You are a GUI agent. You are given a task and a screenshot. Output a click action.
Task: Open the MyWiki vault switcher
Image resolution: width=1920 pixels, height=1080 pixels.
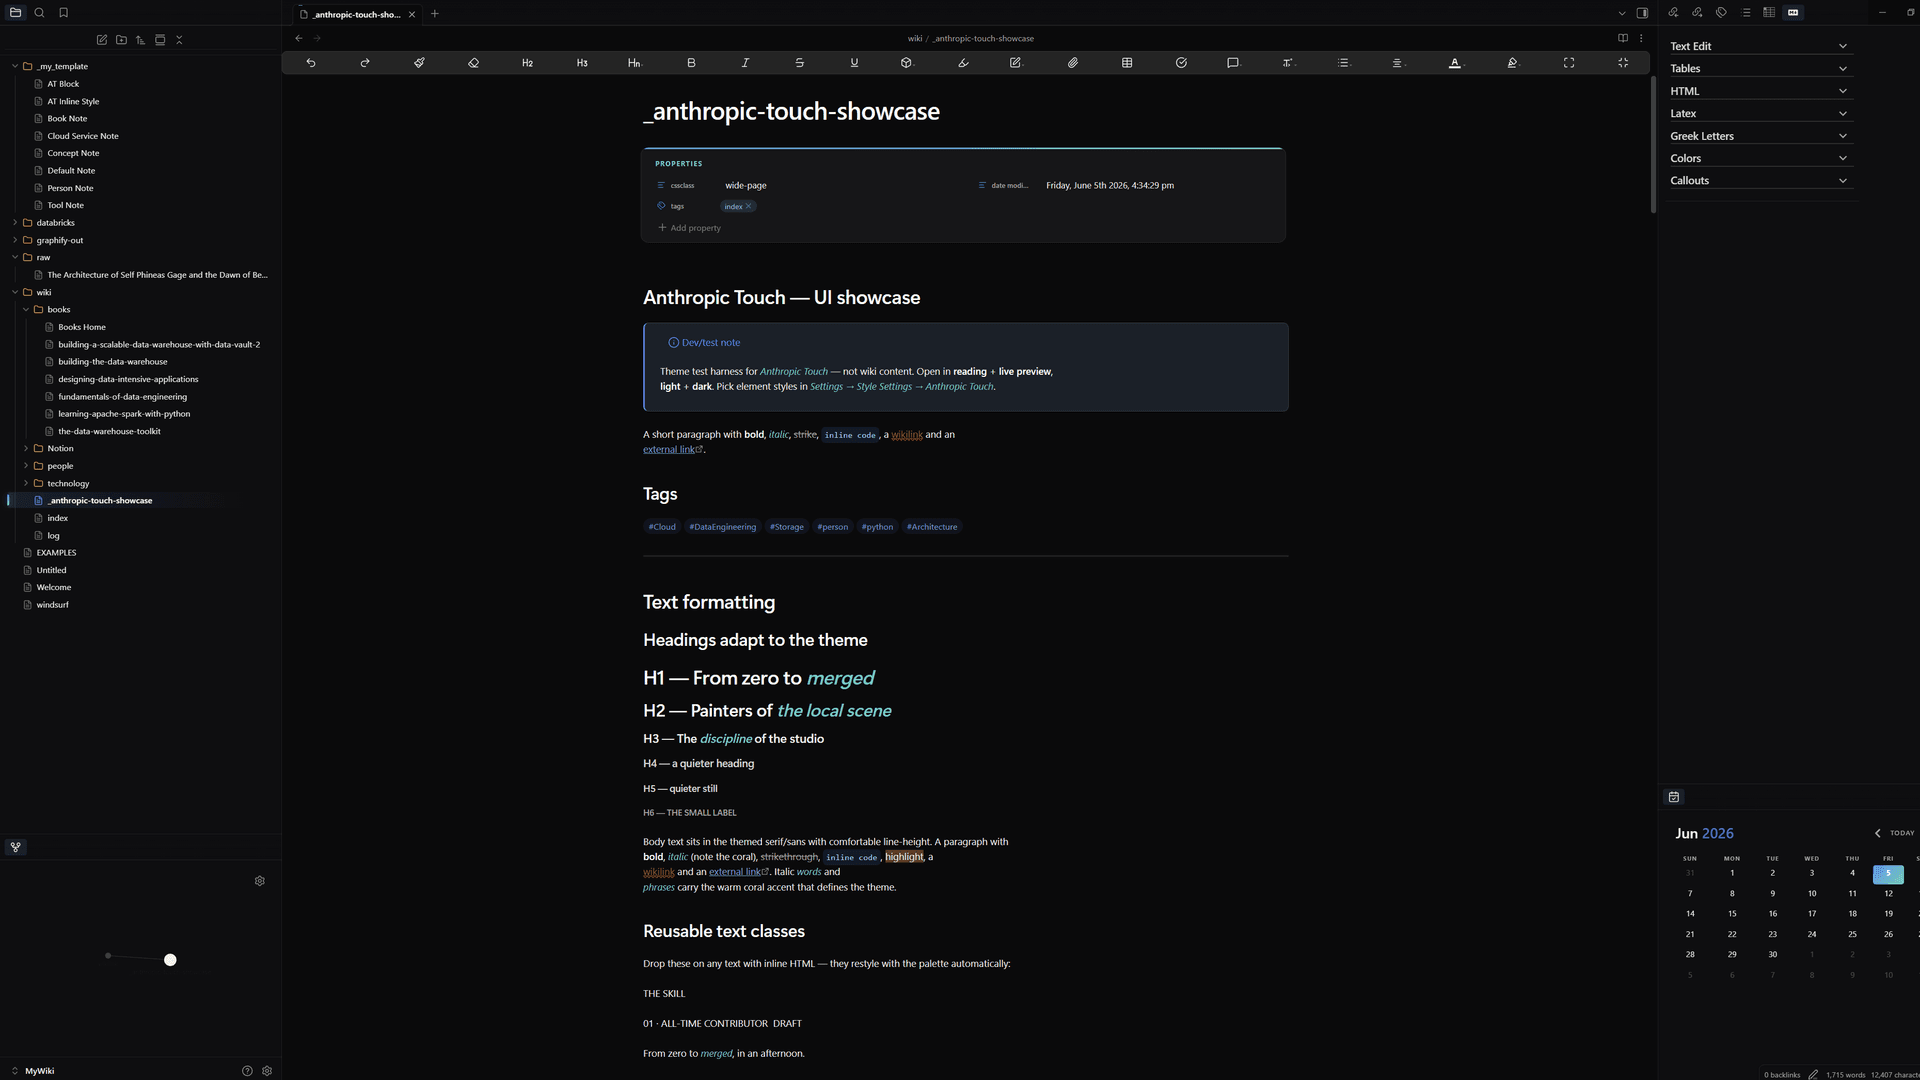pyautogui.click(x=35, y=1071)
